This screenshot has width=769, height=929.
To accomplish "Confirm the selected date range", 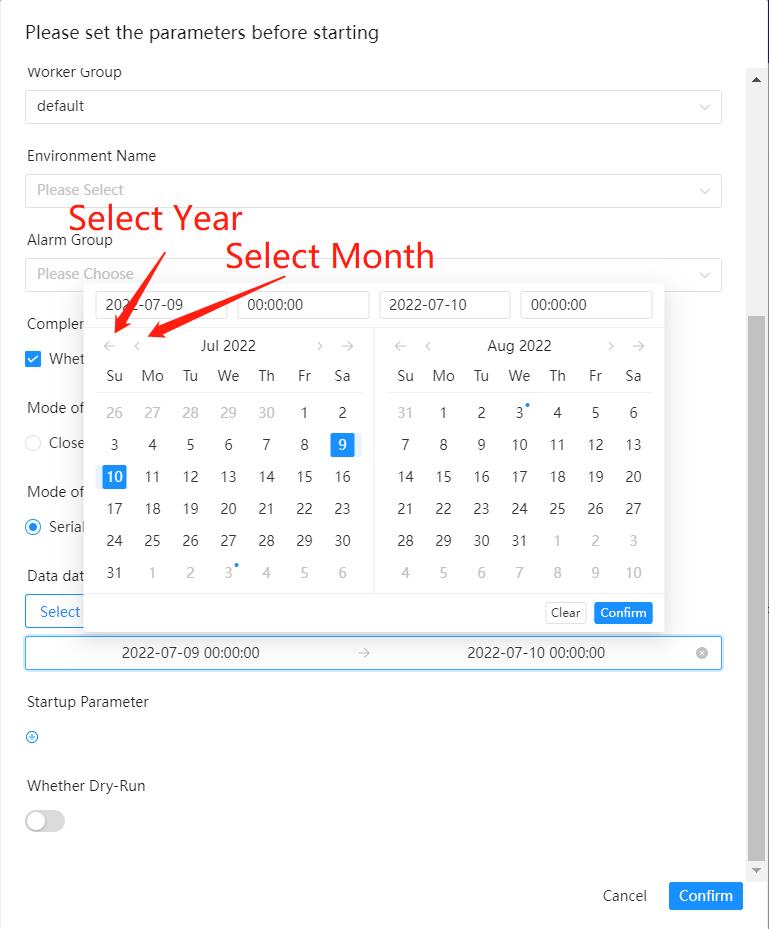I will point(623,613).
